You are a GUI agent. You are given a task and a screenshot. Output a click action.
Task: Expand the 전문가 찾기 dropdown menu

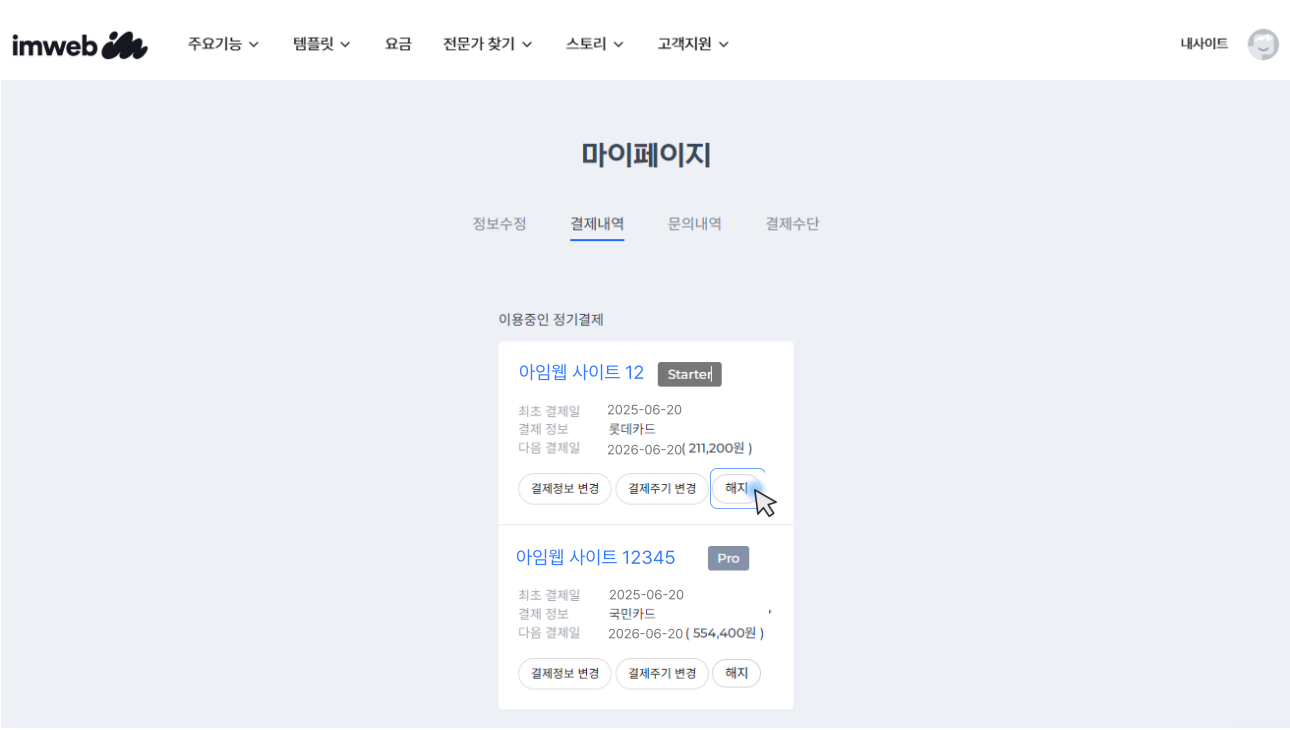tap(488, 44)
